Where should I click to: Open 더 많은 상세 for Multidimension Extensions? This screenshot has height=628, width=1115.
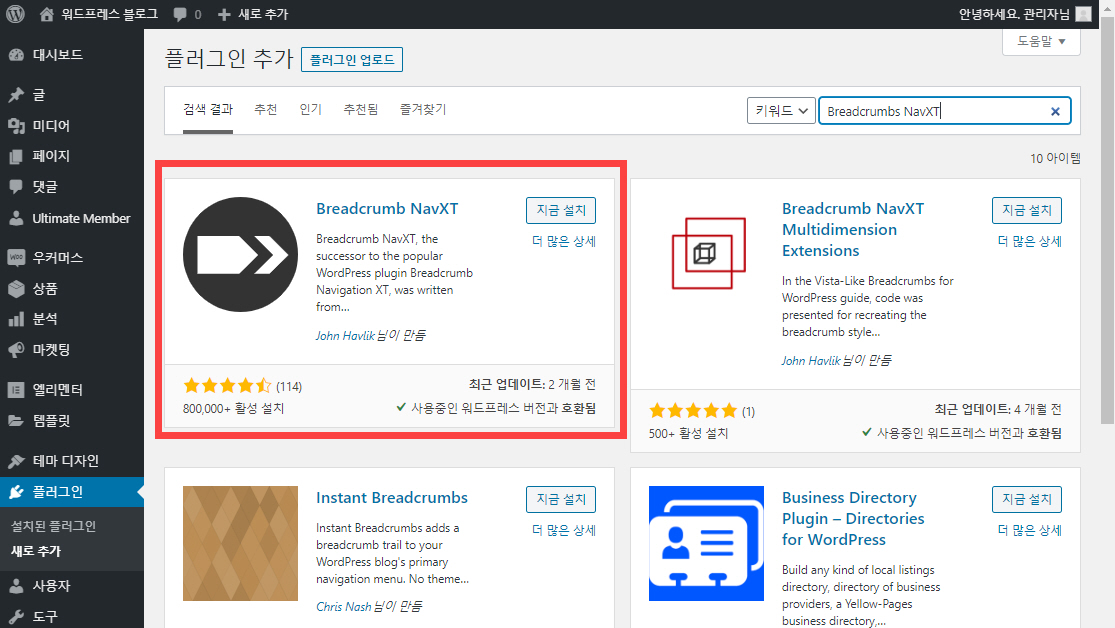tap(1030, 241)
